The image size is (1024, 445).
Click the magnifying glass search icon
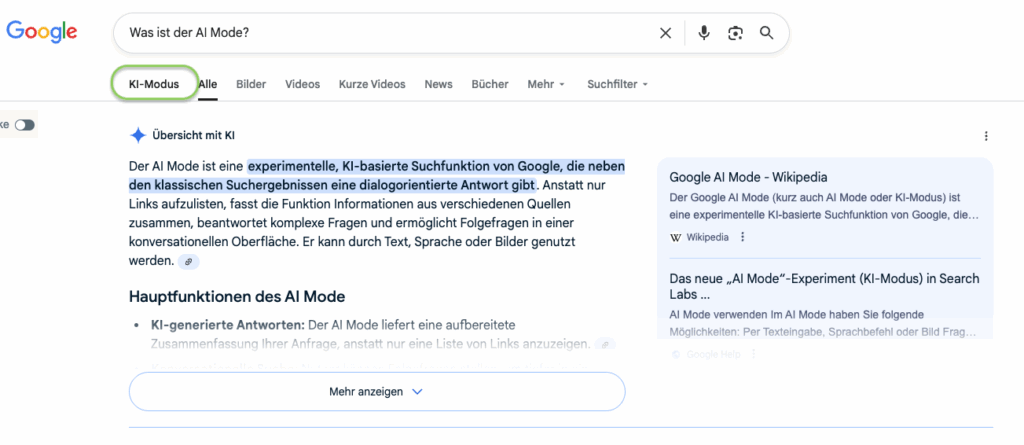[767, 33]
